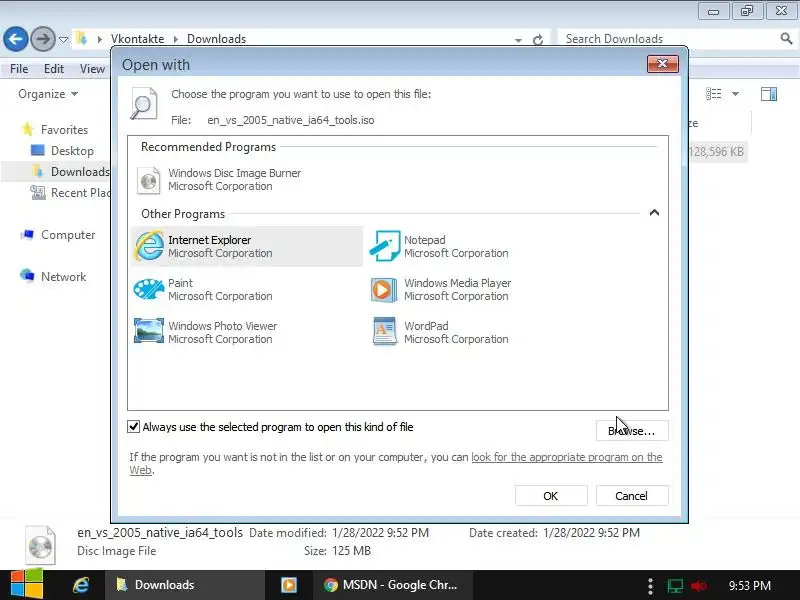Viewport: 800px width, 600px height.
Task: Expand the arrow after Vkontakte in breadcrumb
Action: coord(176,39)
